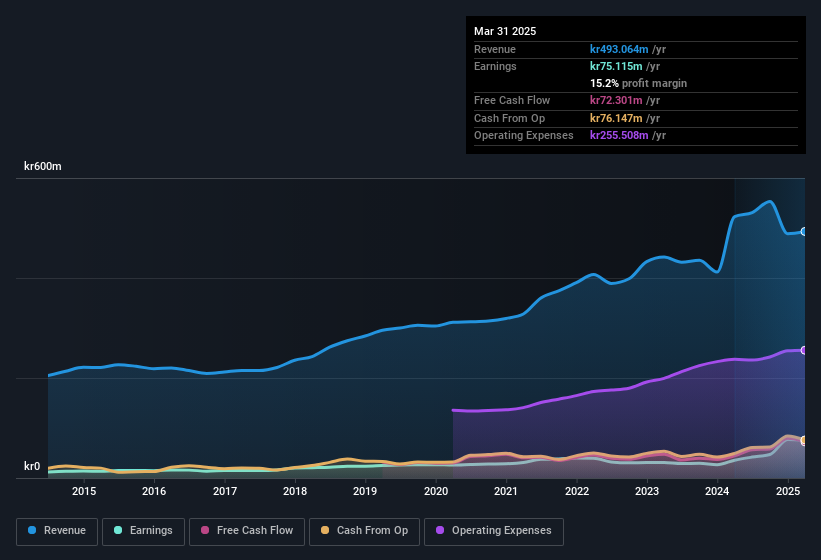The width and height of the screenshot is (821, 560).
Task: Click the kr493.064m revenue value
Action: [x=619, y=49]
